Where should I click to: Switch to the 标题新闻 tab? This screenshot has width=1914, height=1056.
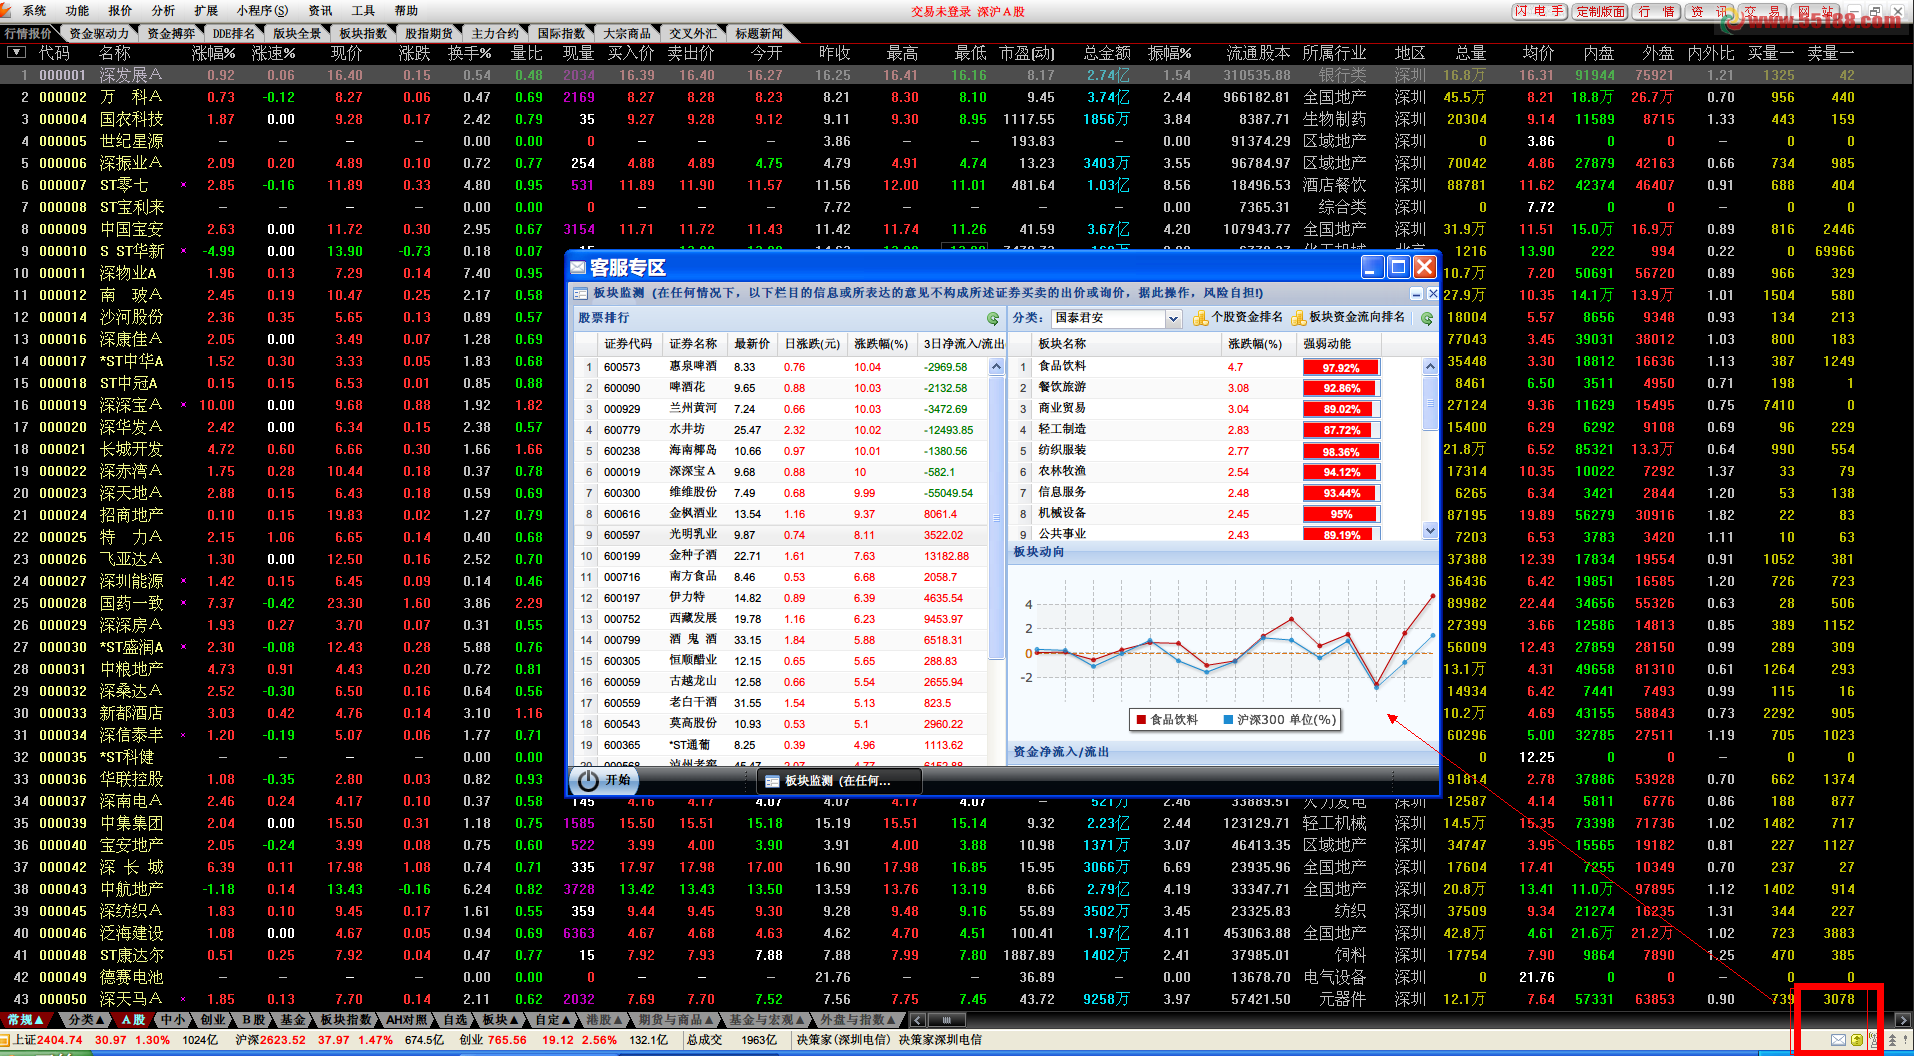click(759, 33)
